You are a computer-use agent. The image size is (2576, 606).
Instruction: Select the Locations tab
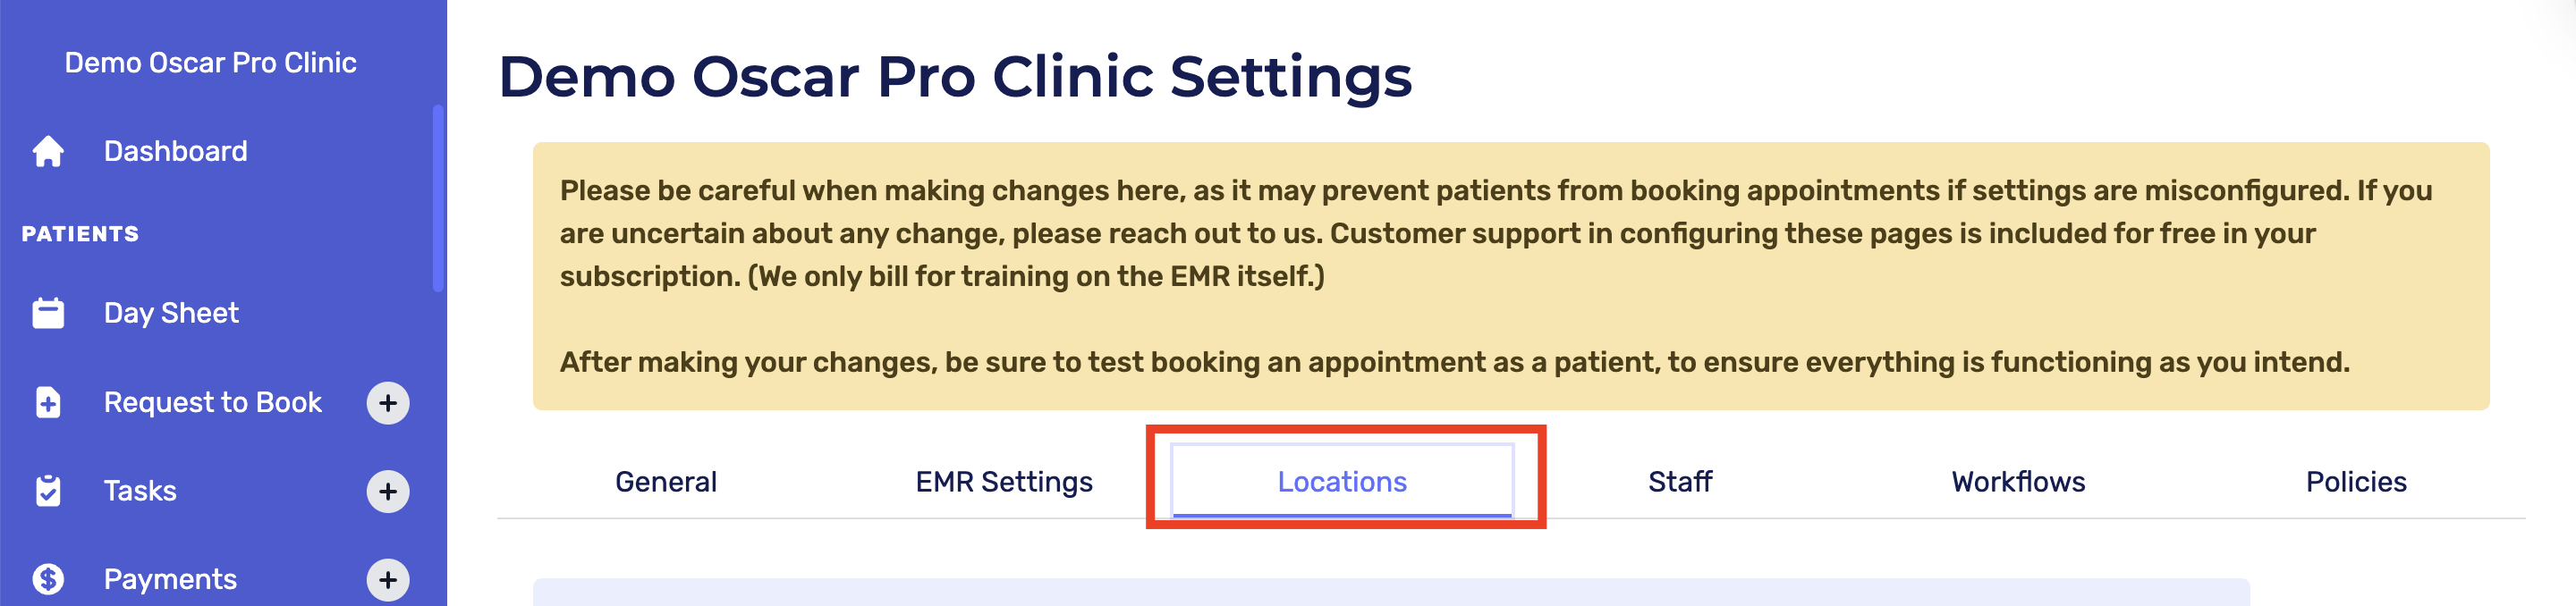(x=1342, y=482)
